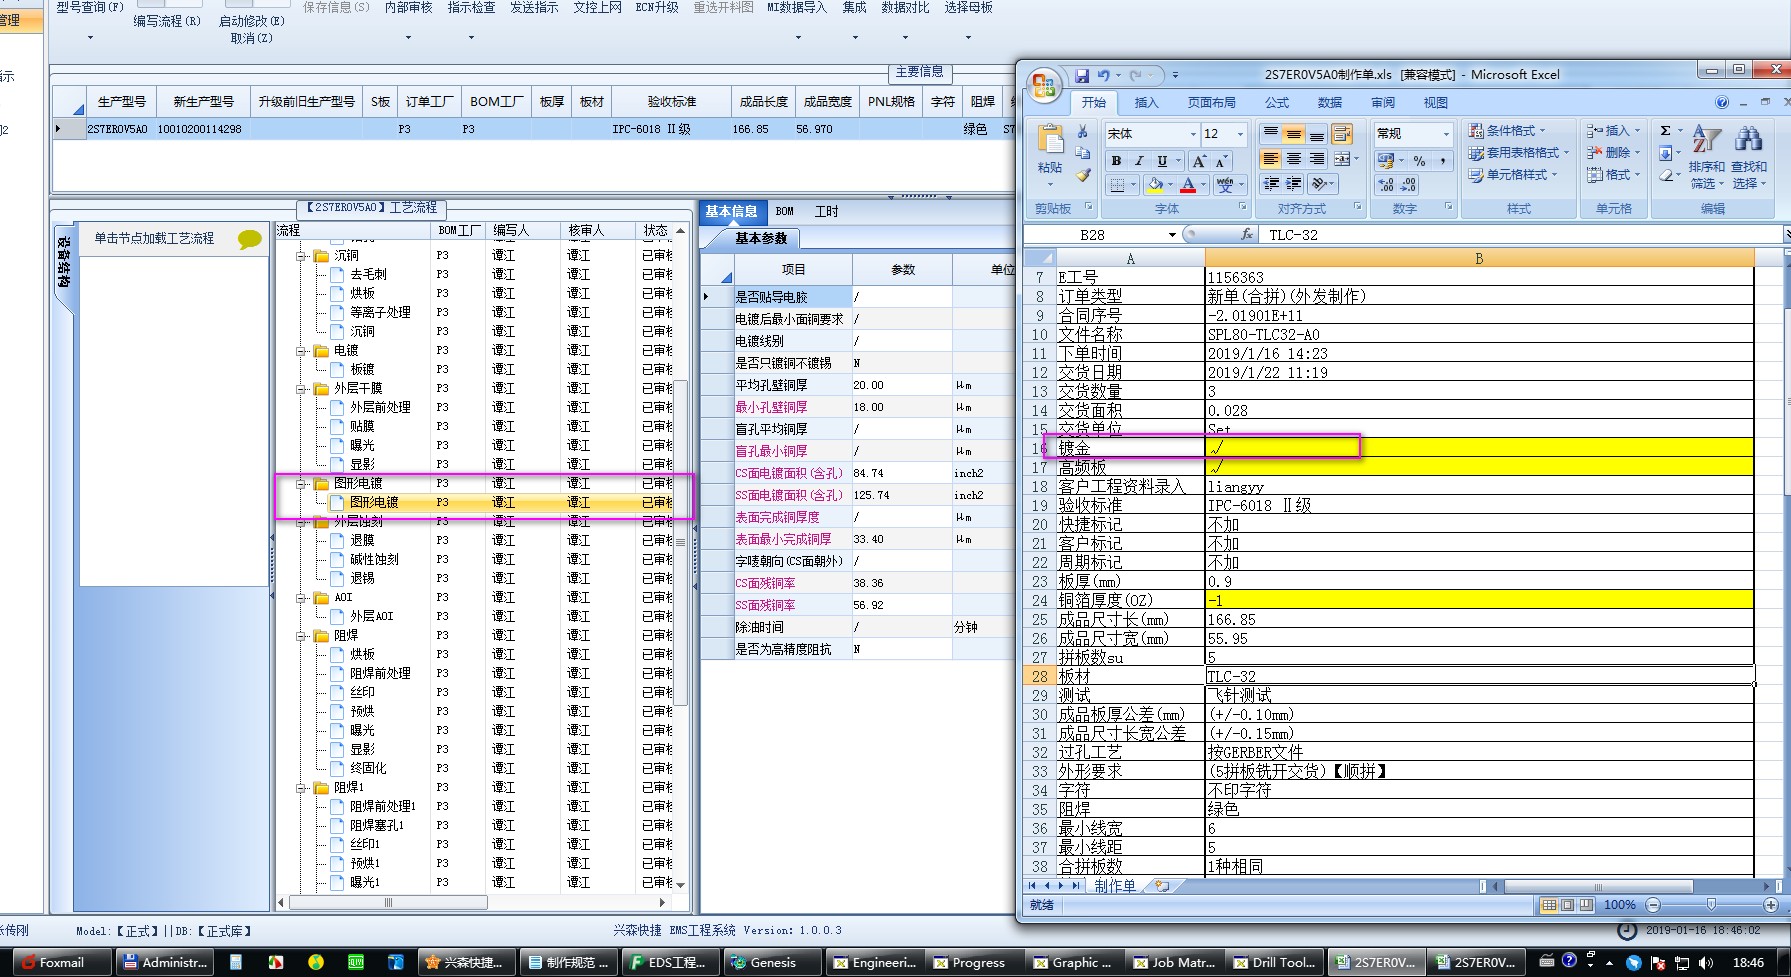Click the Bold formatting icon

1116,161
